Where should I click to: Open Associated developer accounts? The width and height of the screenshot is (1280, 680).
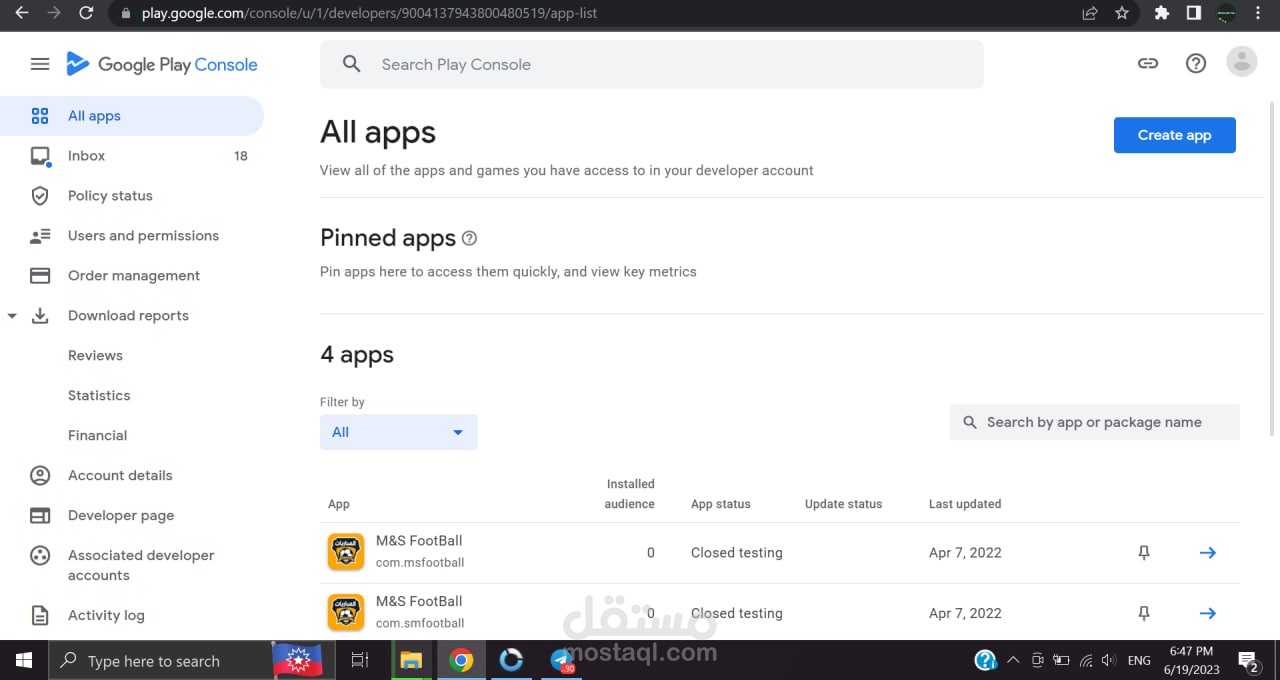tap(132, 565)
